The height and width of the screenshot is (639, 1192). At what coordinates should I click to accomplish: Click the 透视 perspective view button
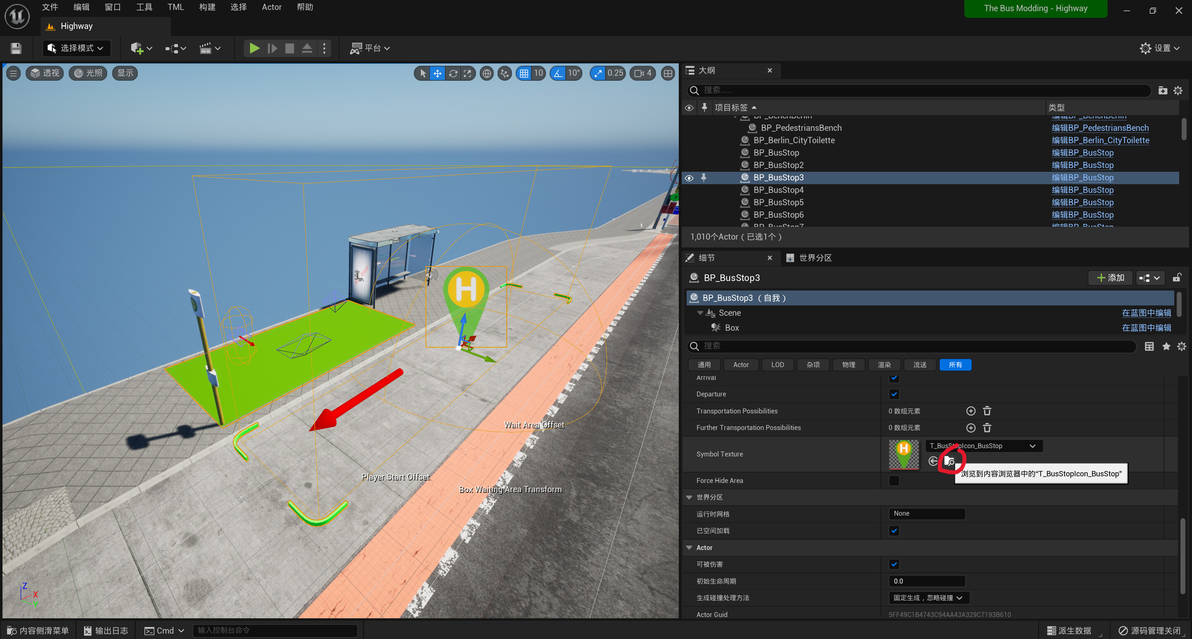tap(44, 73)
